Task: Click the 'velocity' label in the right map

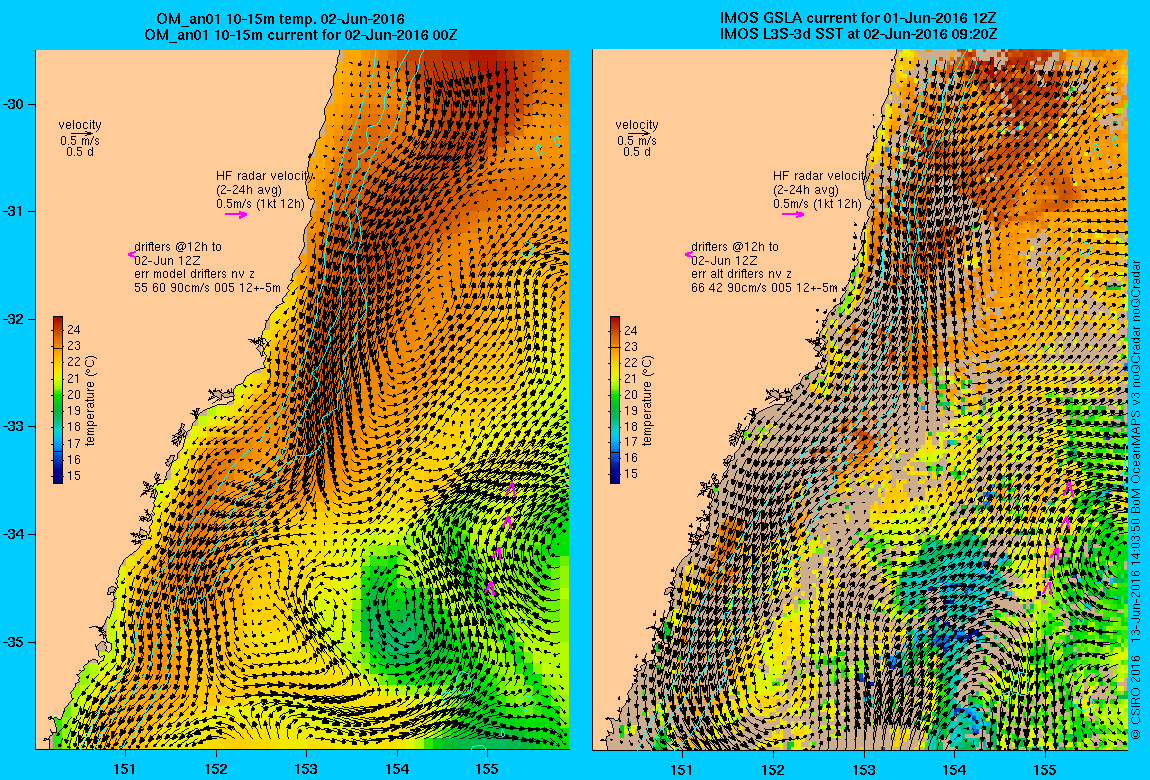Action: coord(637,125)
